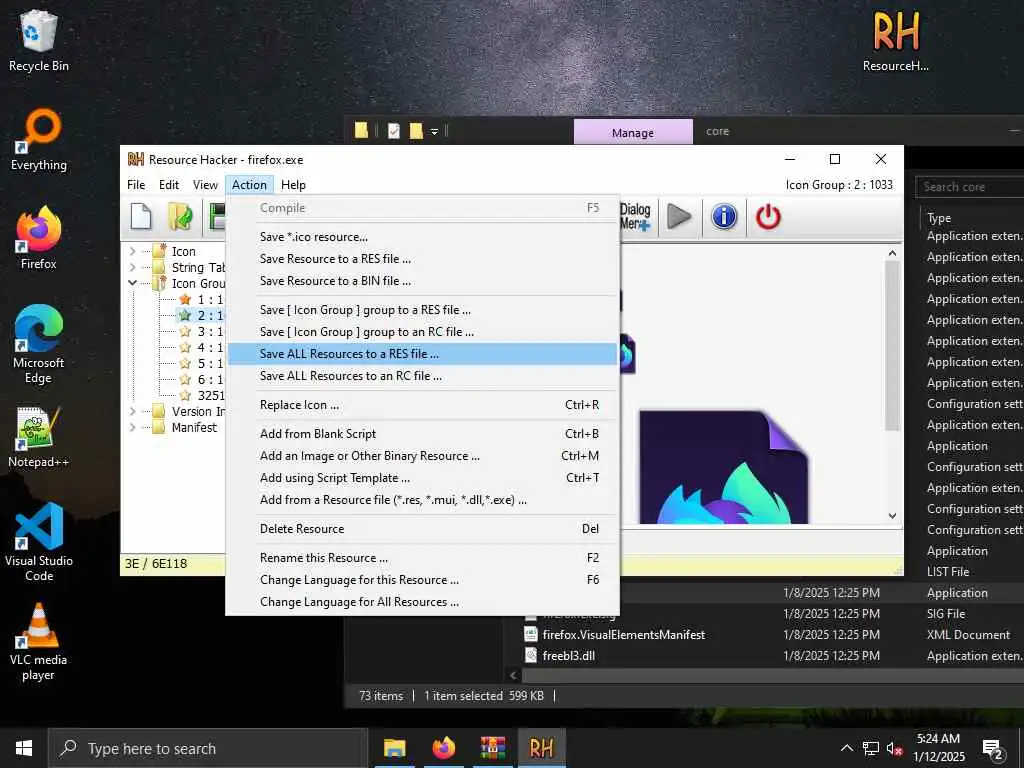Click the Search core field in Explorer
This screenshot has height=768, width=1024.
click(970, 187)
